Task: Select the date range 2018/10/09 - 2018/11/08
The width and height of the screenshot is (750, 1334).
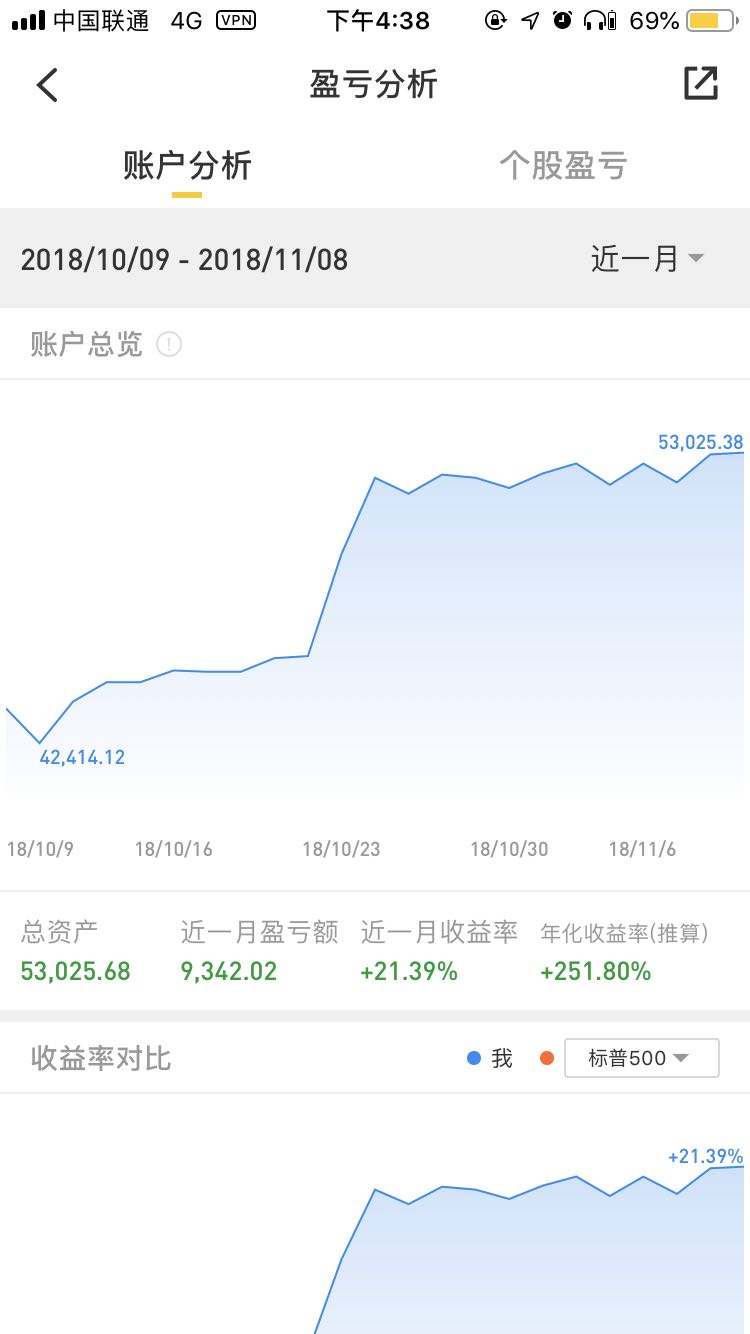Action: pyautogui.click(x=184, y=260)
